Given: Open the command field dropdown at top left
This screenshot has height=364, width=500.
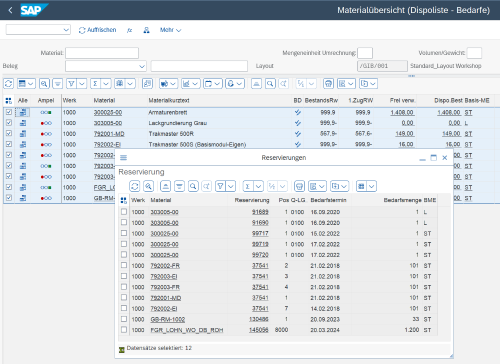Looking at the screenshot, I should 66,30.
